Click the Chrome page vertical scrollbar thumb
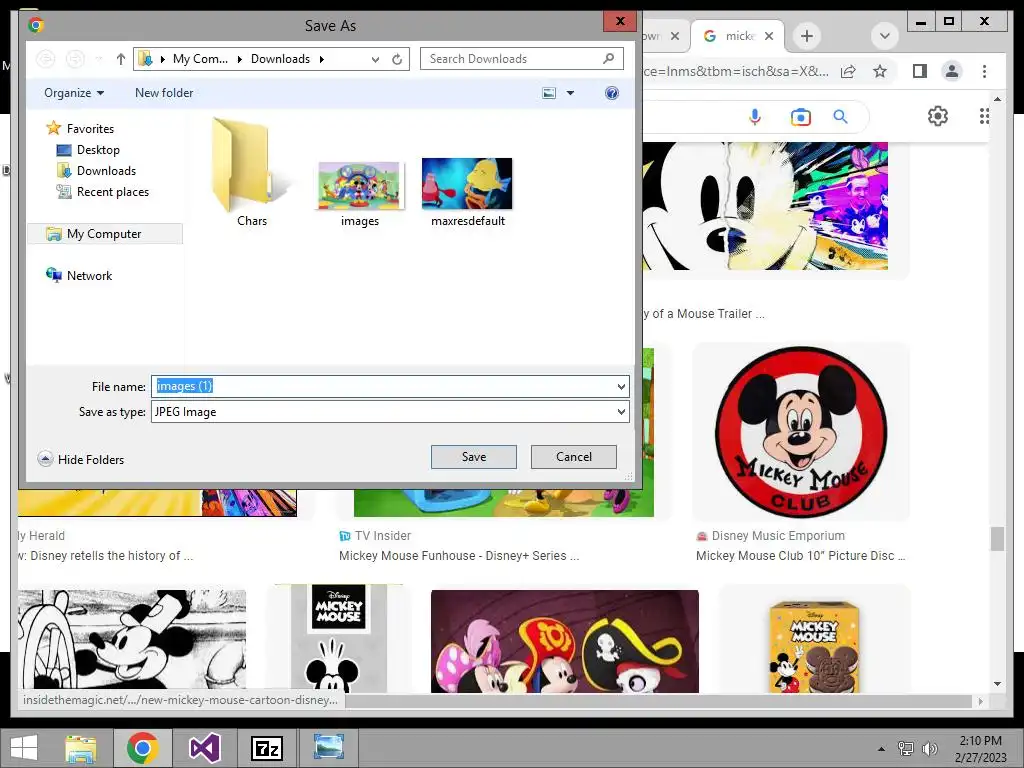 [997, 539]
